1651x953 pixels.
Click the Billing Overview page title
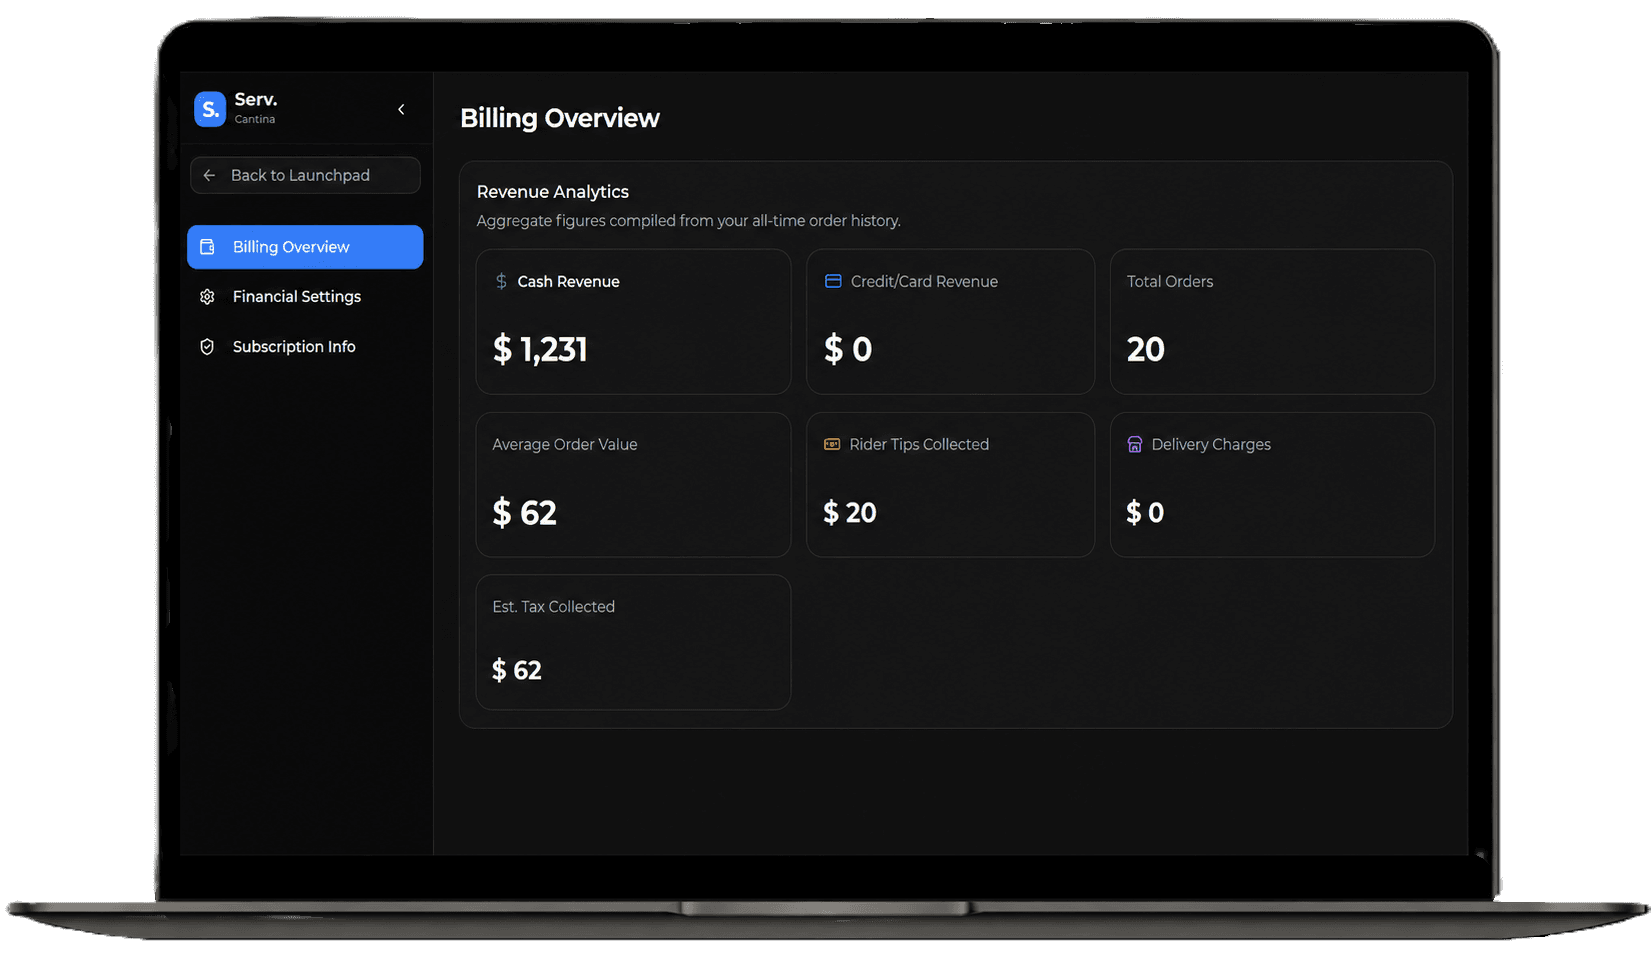[x=560, y=118]
